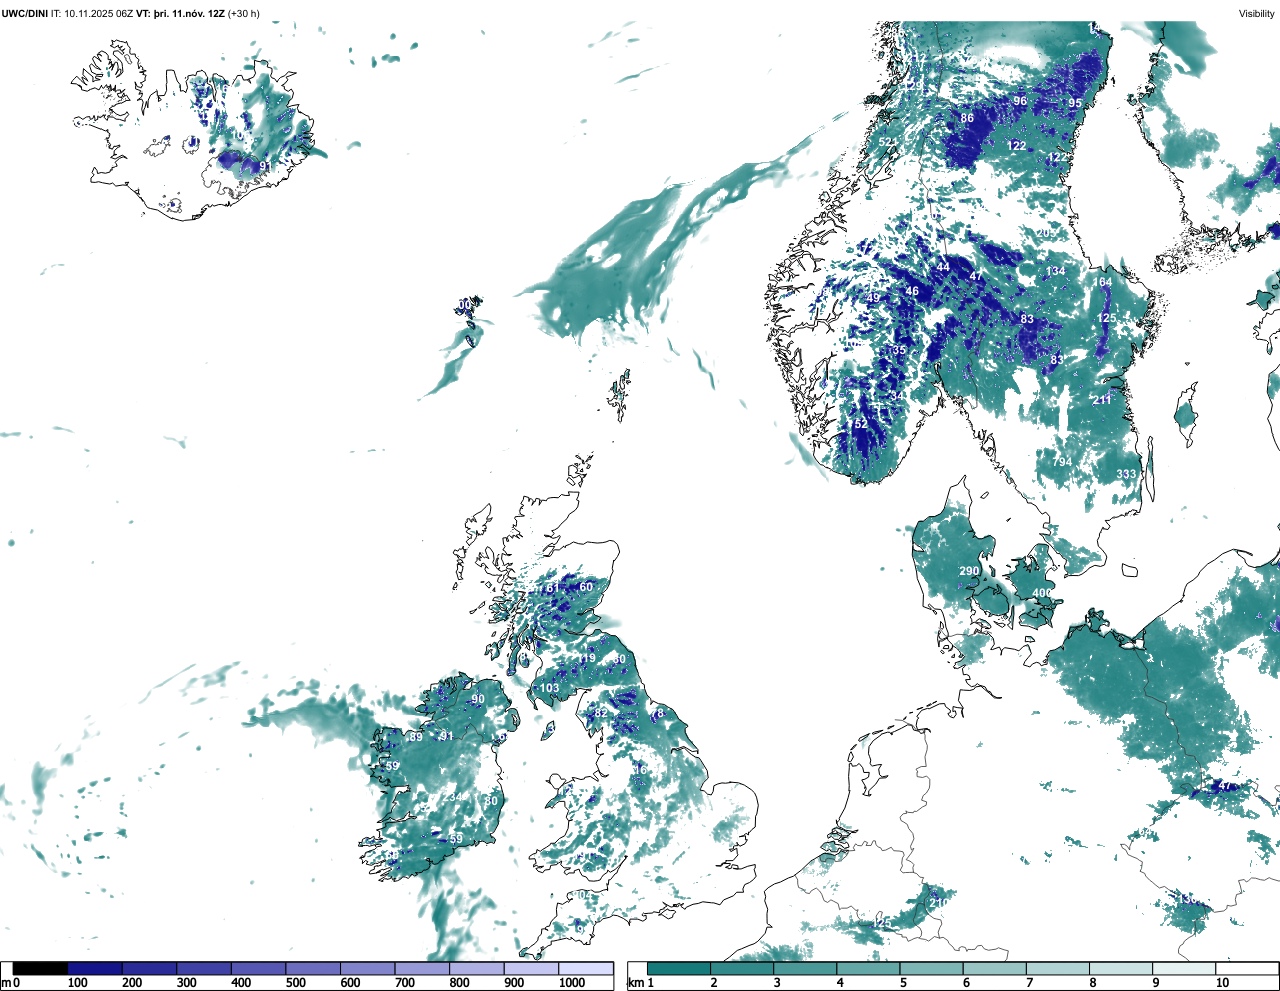Select the value 86 in northern Sweden
1280x991 pixels.
pyautogui.click(x=967, y=118)
